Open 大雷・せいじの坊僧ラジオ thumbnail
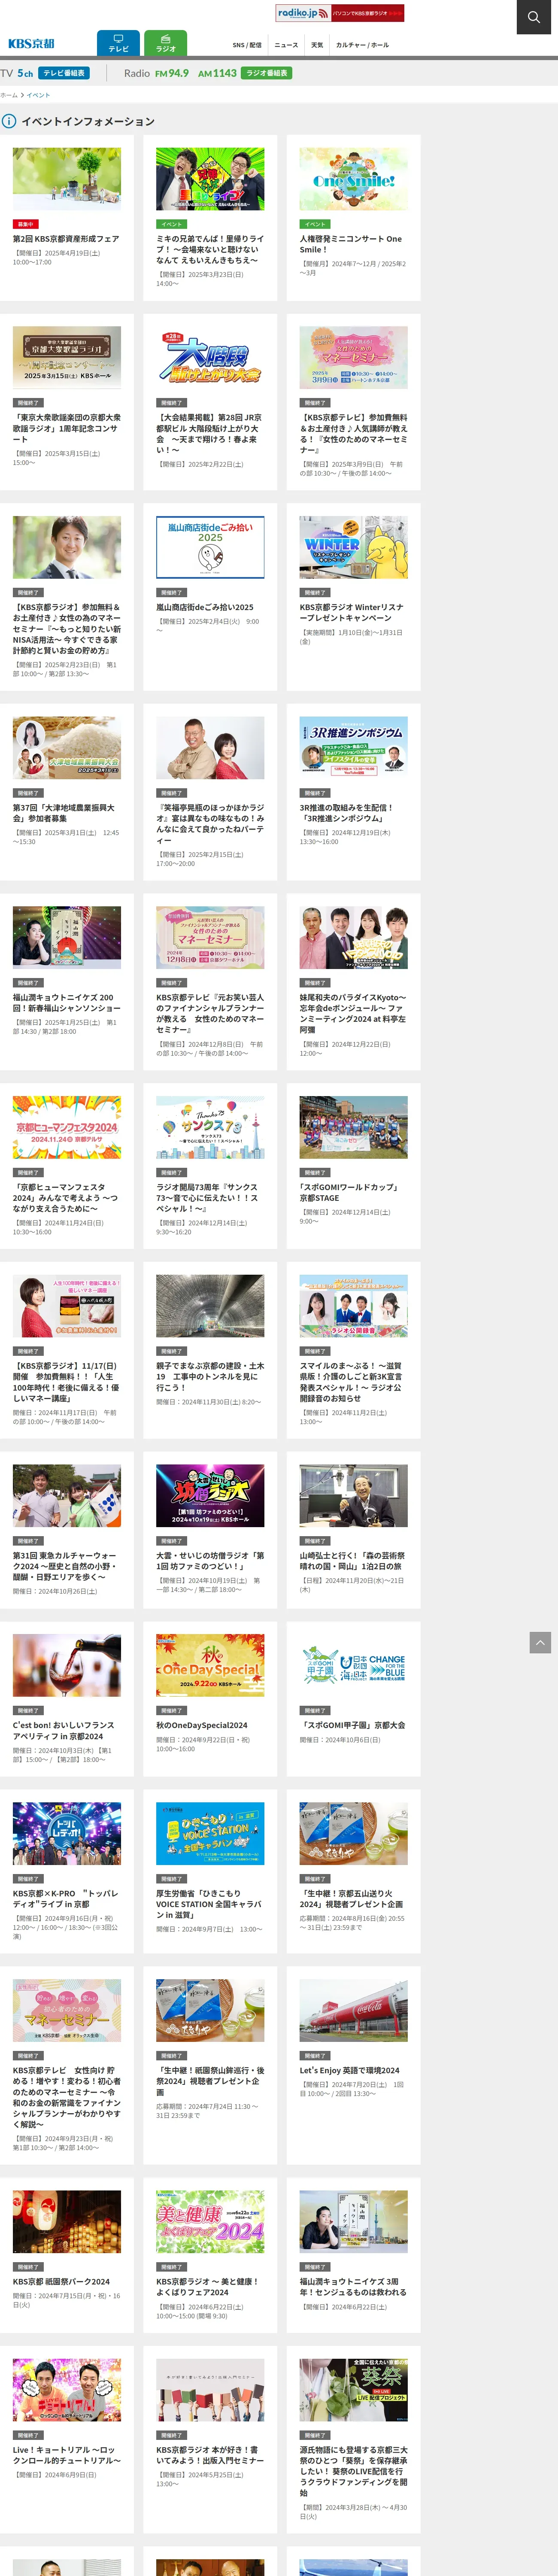The width and height of the screenshot is (558, 2576). [210, 1495]
